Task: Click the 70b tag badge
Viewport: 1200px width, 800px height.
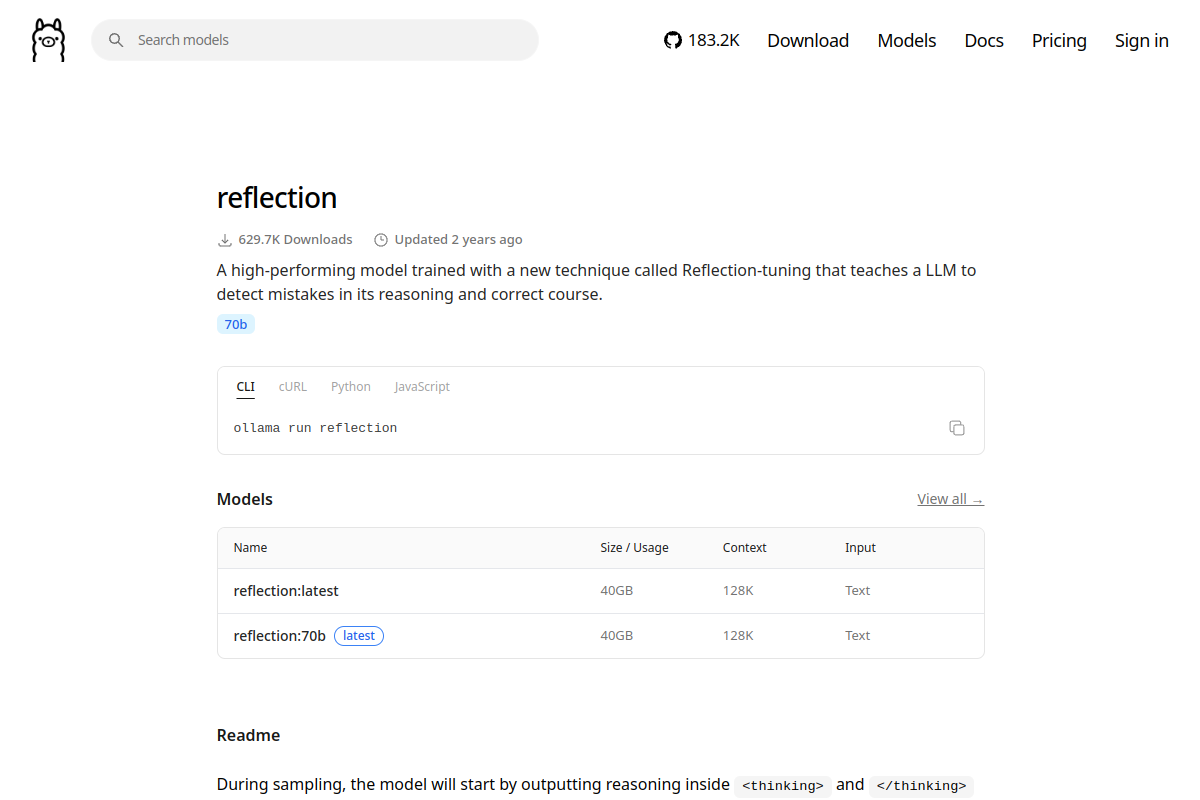Action: pos(236,324)
